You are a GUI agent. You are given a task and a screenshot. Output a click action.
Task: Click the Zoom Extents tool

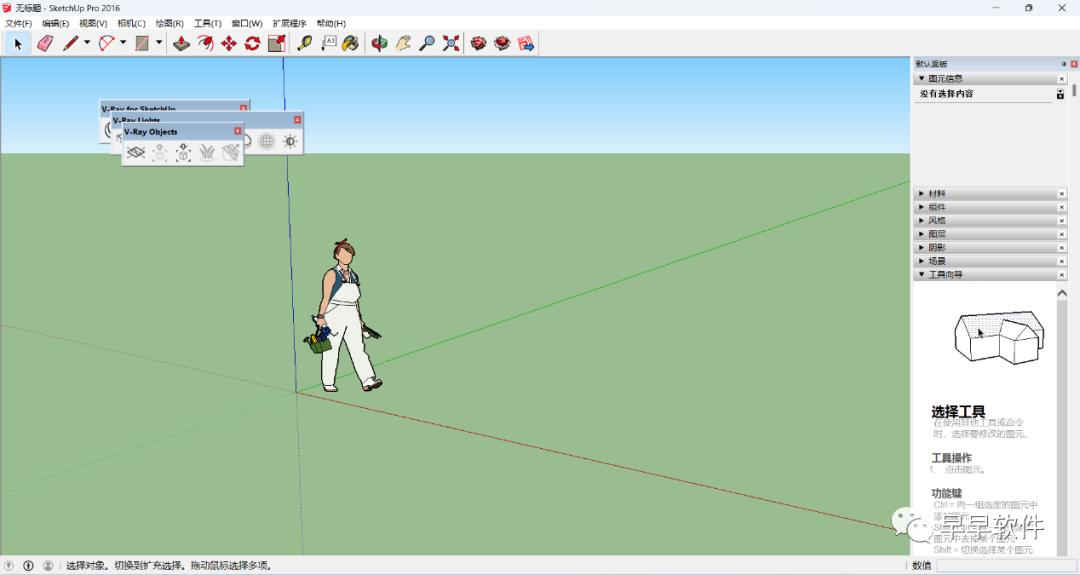point(450,43)
